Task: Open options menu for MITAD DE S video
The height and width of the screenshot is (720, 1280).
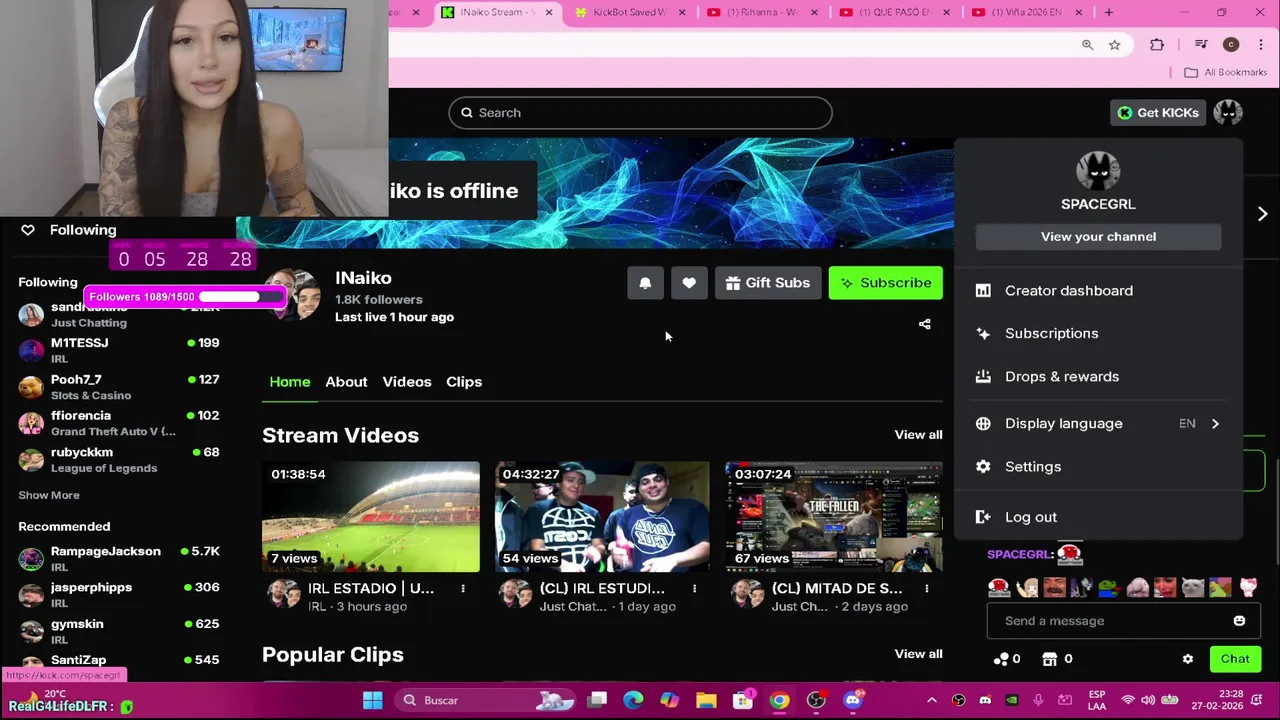Action: pos(926,589)
